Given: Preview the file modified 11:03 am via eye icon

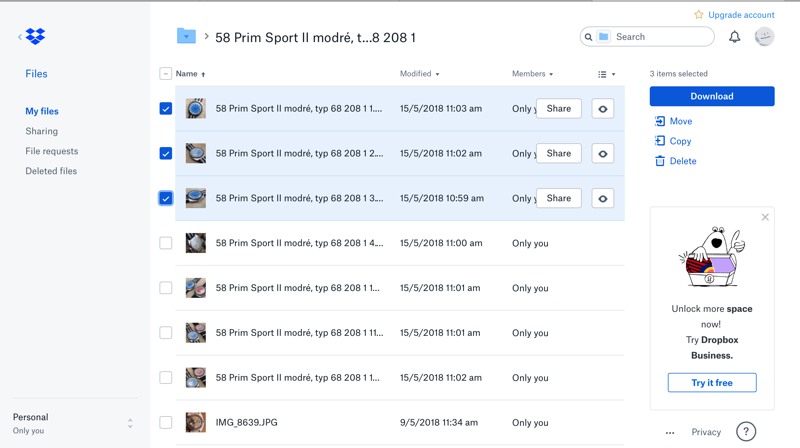Looking at the screenshot, I should pyautogui.click(x=603, y=109).
